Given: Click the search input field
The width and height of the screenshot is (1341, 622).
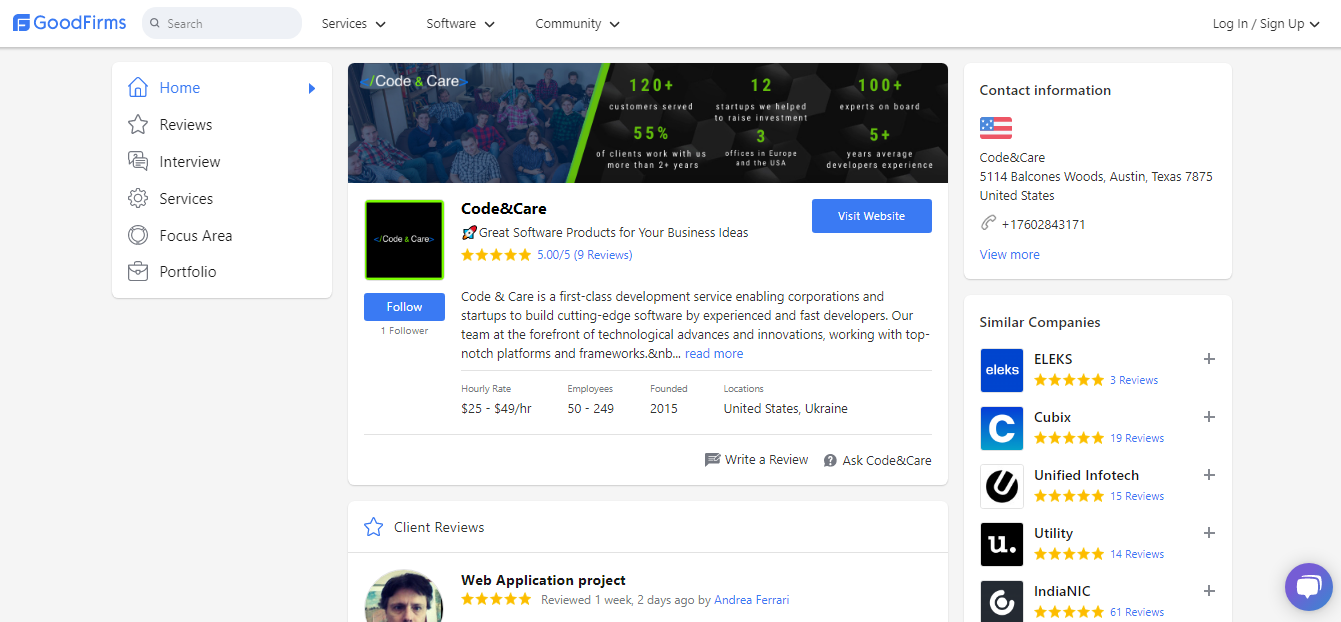Looking at the screenshot, I should click(x=222, y=23).
